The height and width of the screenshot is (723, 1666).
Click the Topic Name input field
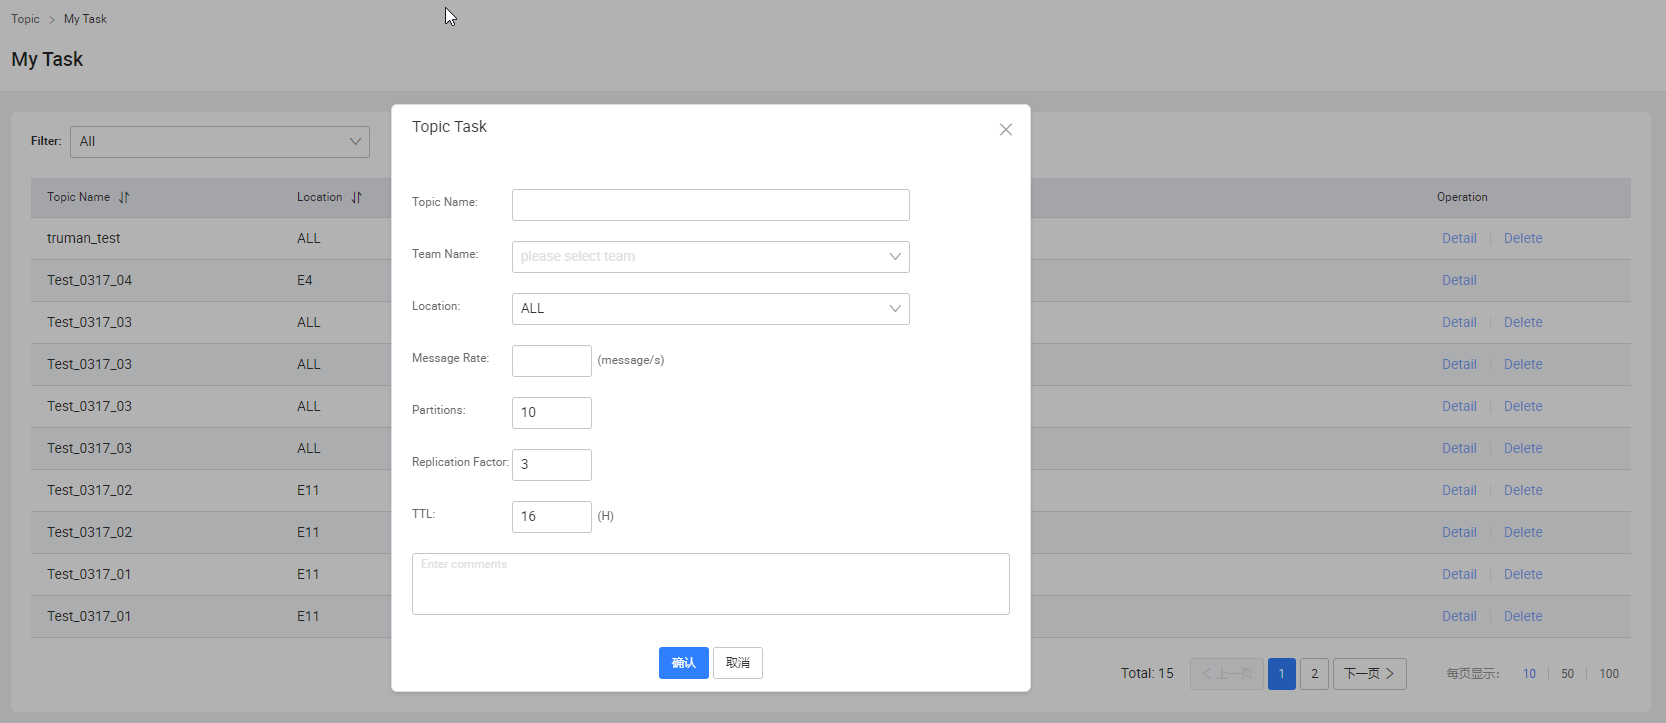711,205
